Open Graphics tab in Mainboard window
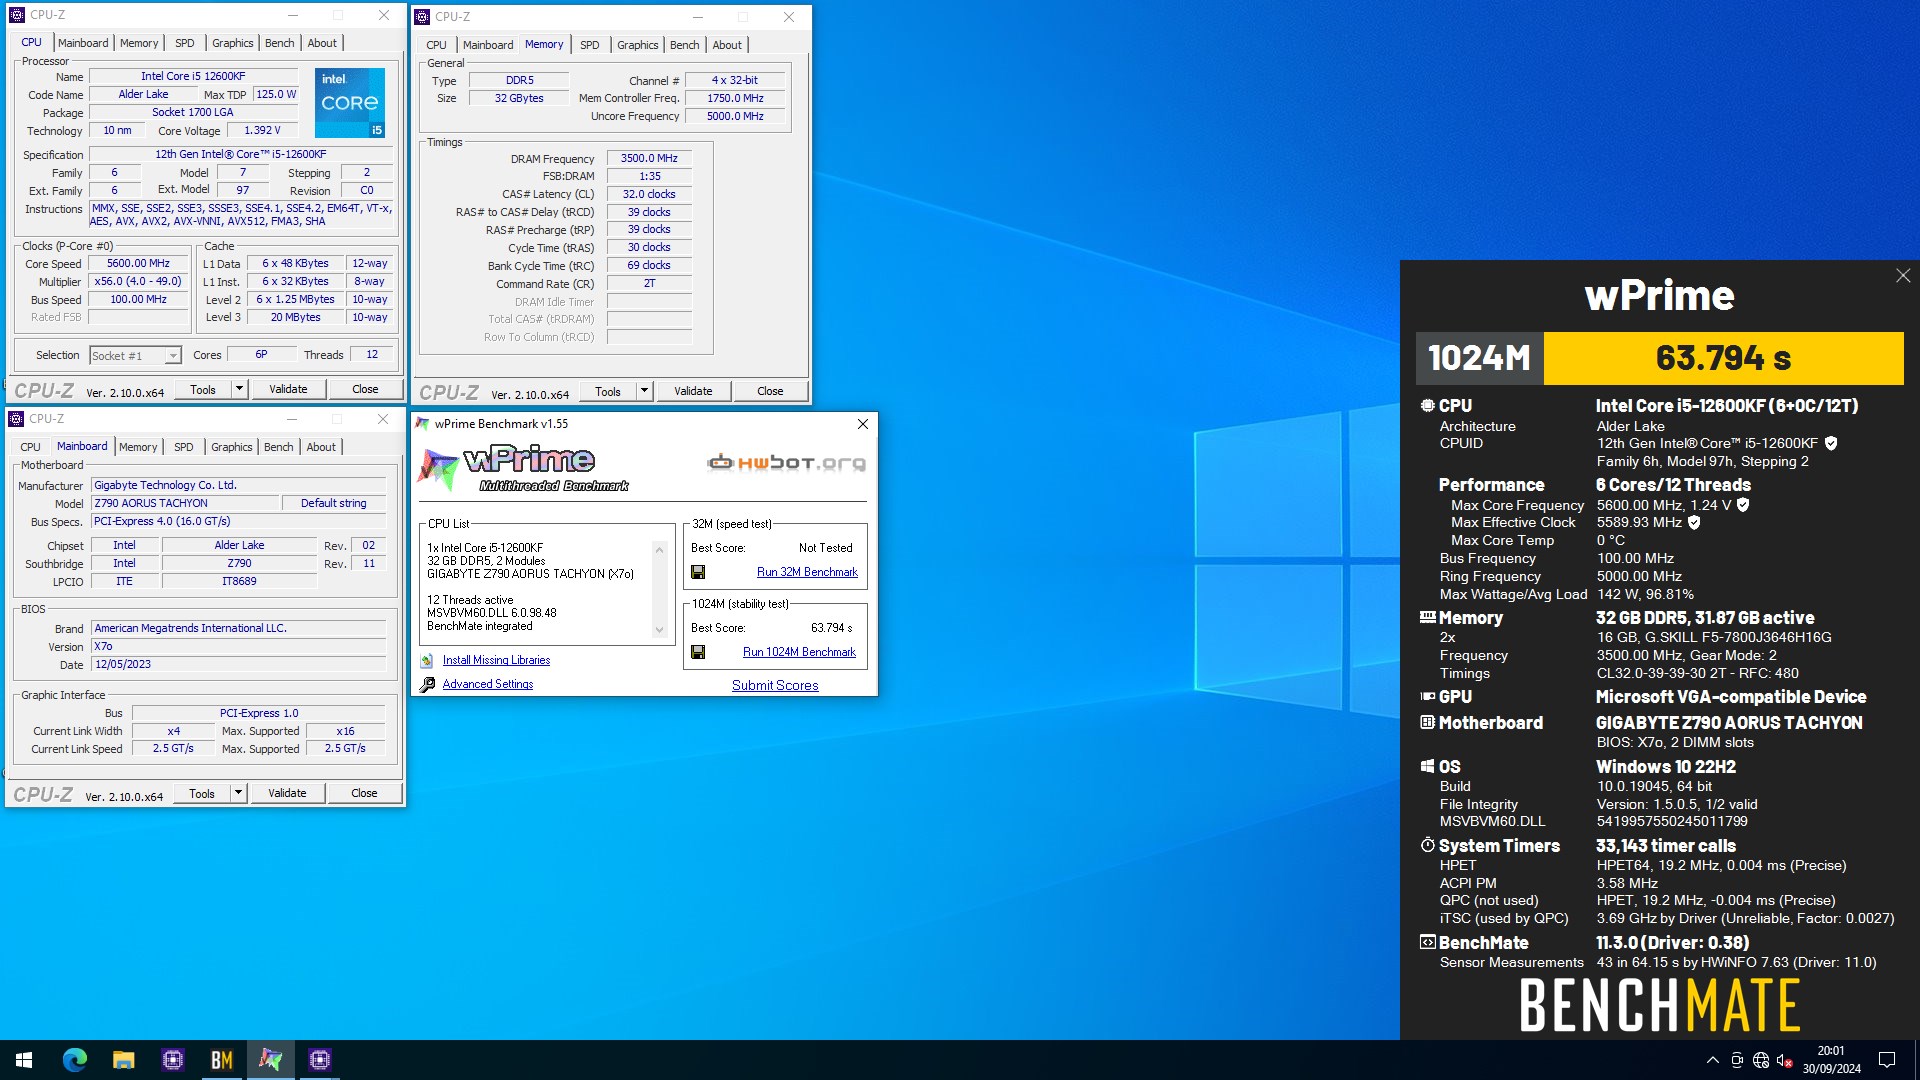This screenshot has height=1080, width=1920. 232,447
